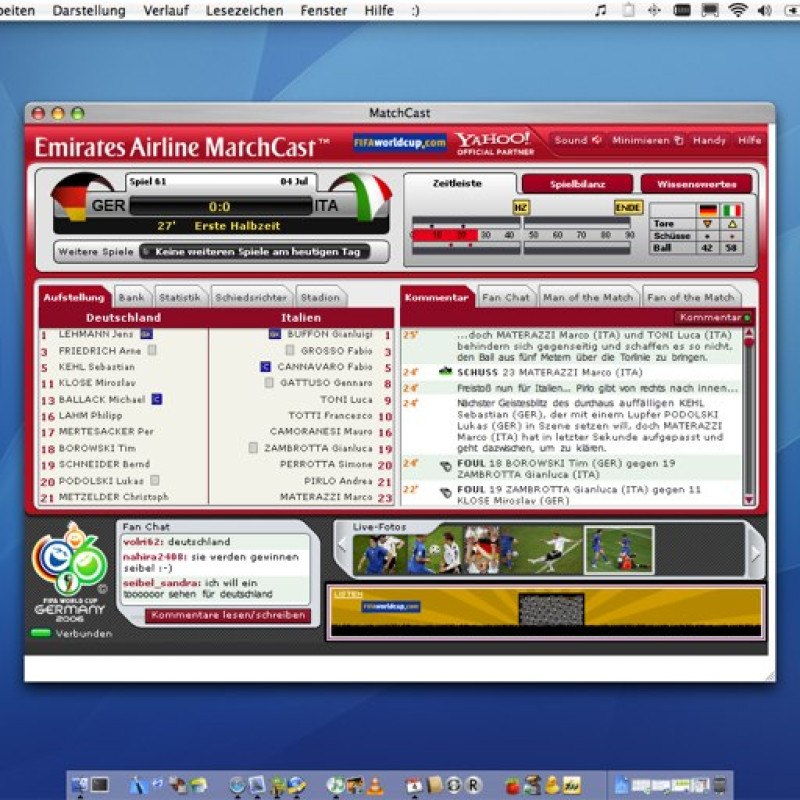Click Yahoo! Official Partner logo
This screenshot has width=800, height=800.
coord(494,143)
